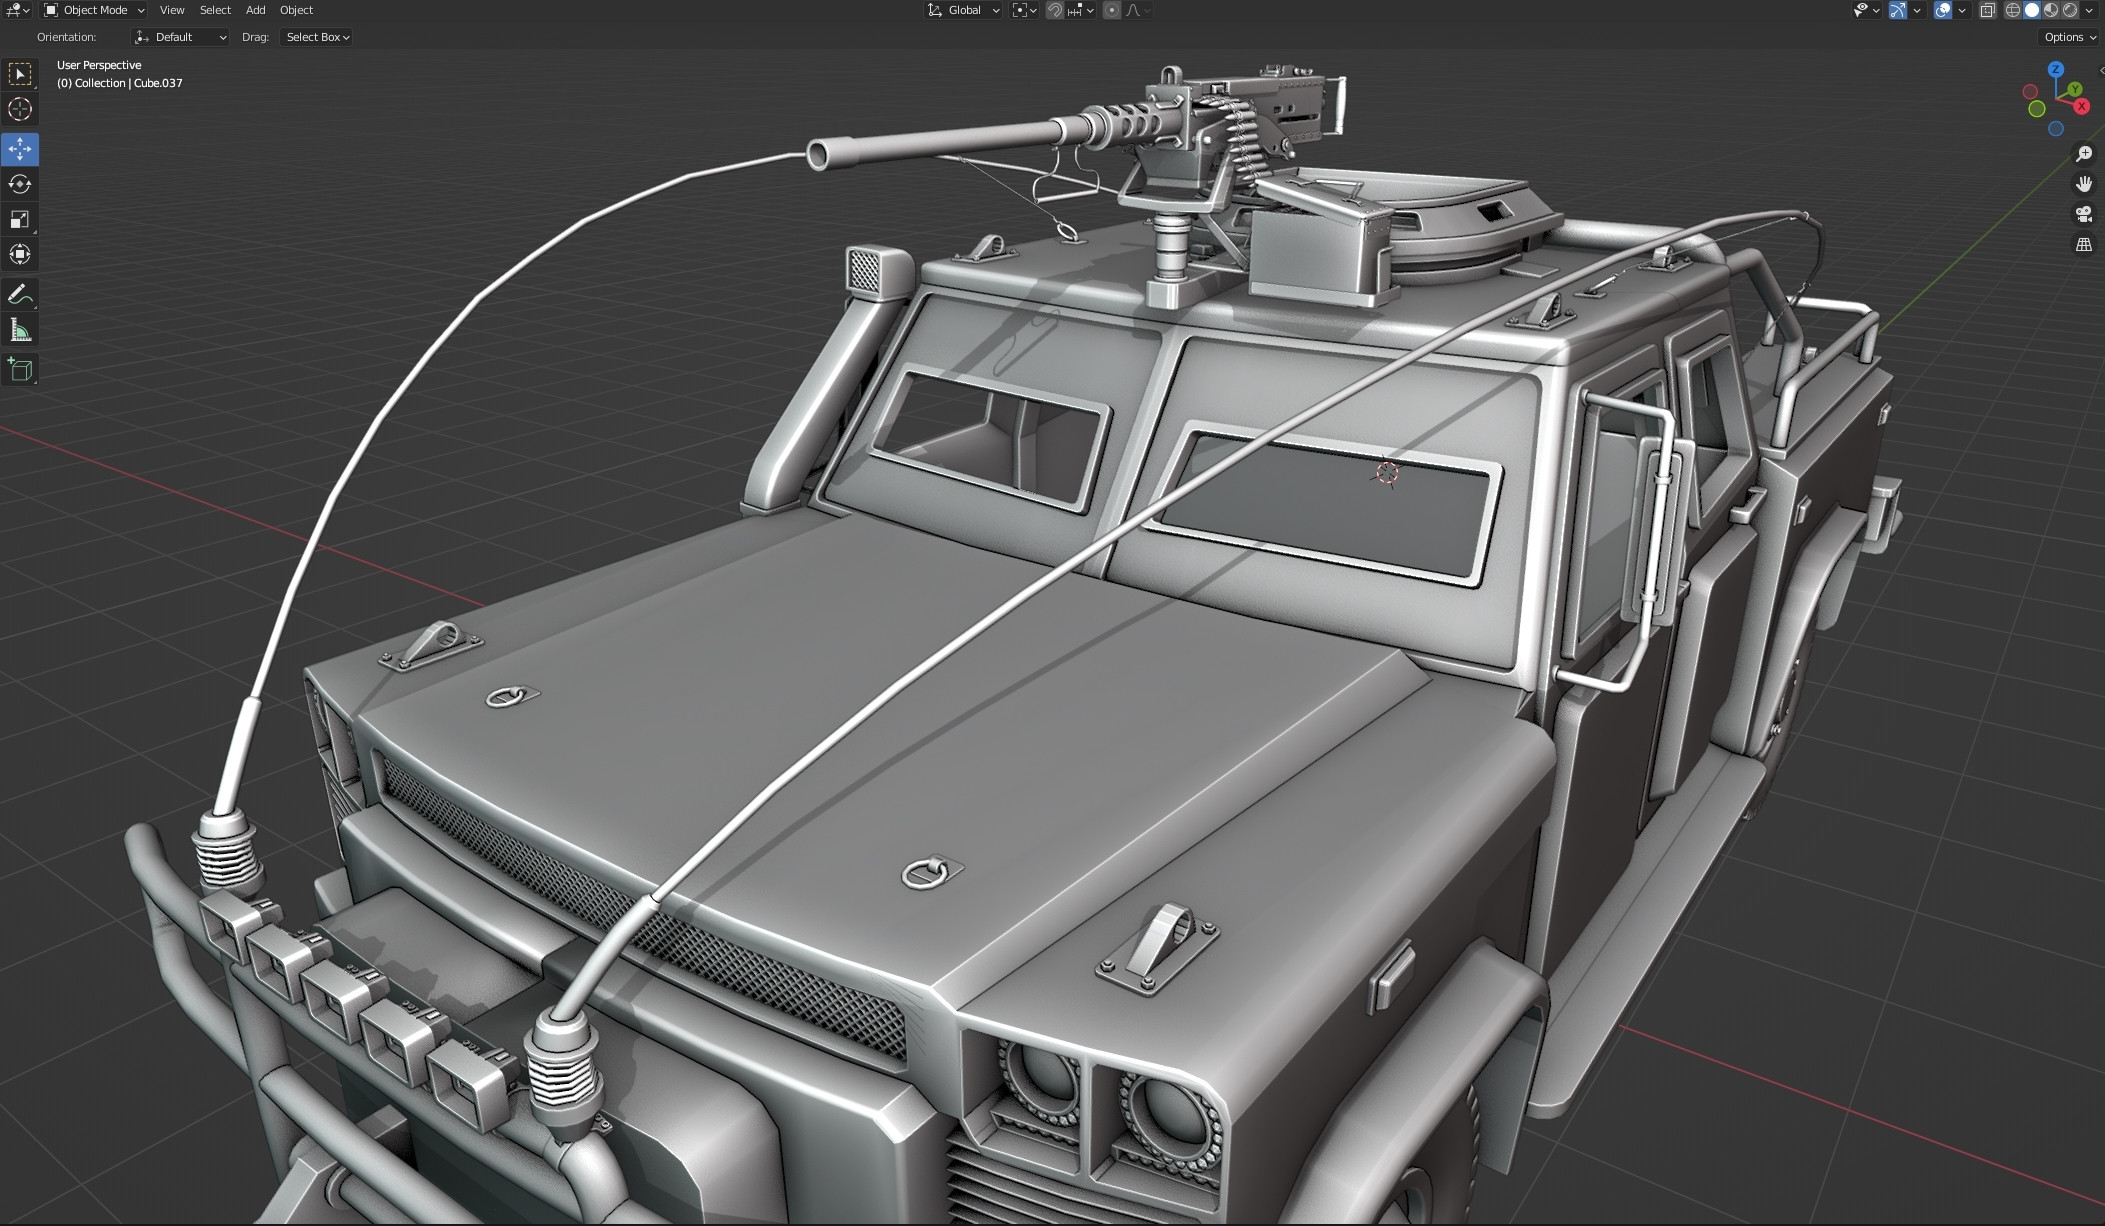The width and height of the screenshot is (2105, 1226).
Task: Open the Object menu
Action: pos(296,10)
